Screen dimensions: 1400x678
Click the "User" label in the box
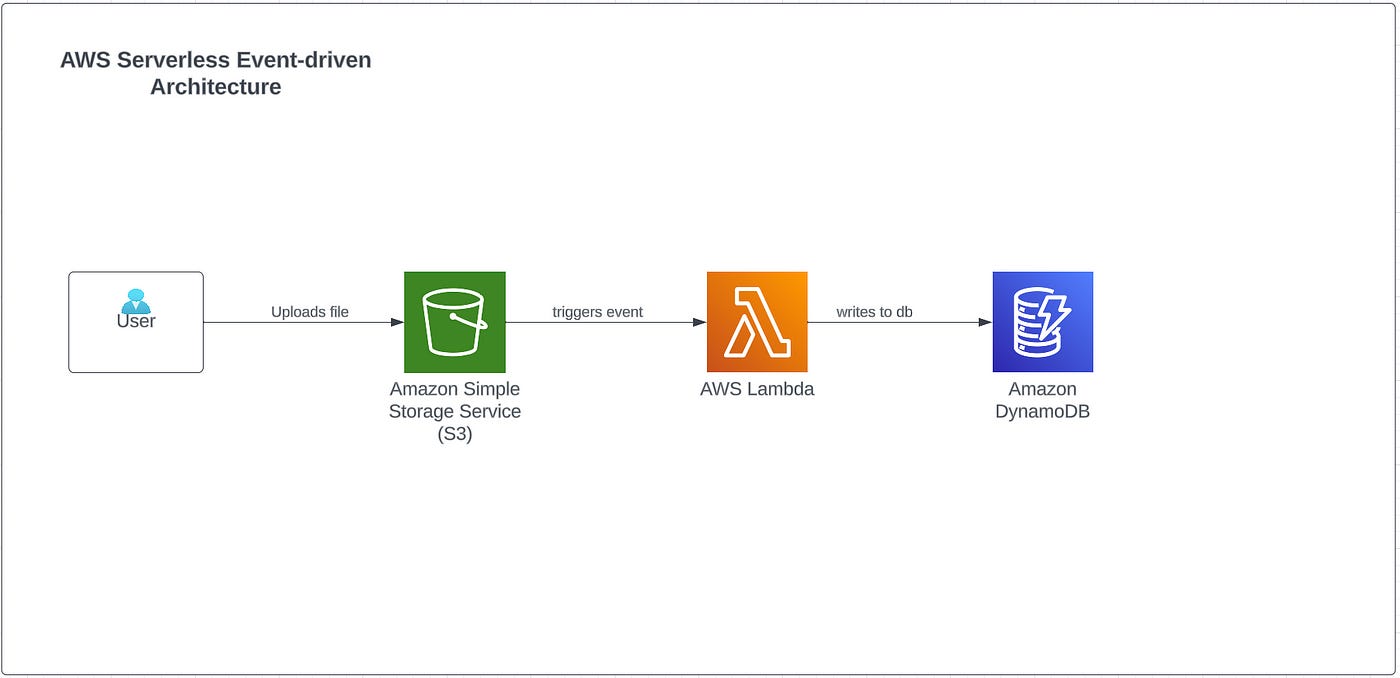[136, 321]
